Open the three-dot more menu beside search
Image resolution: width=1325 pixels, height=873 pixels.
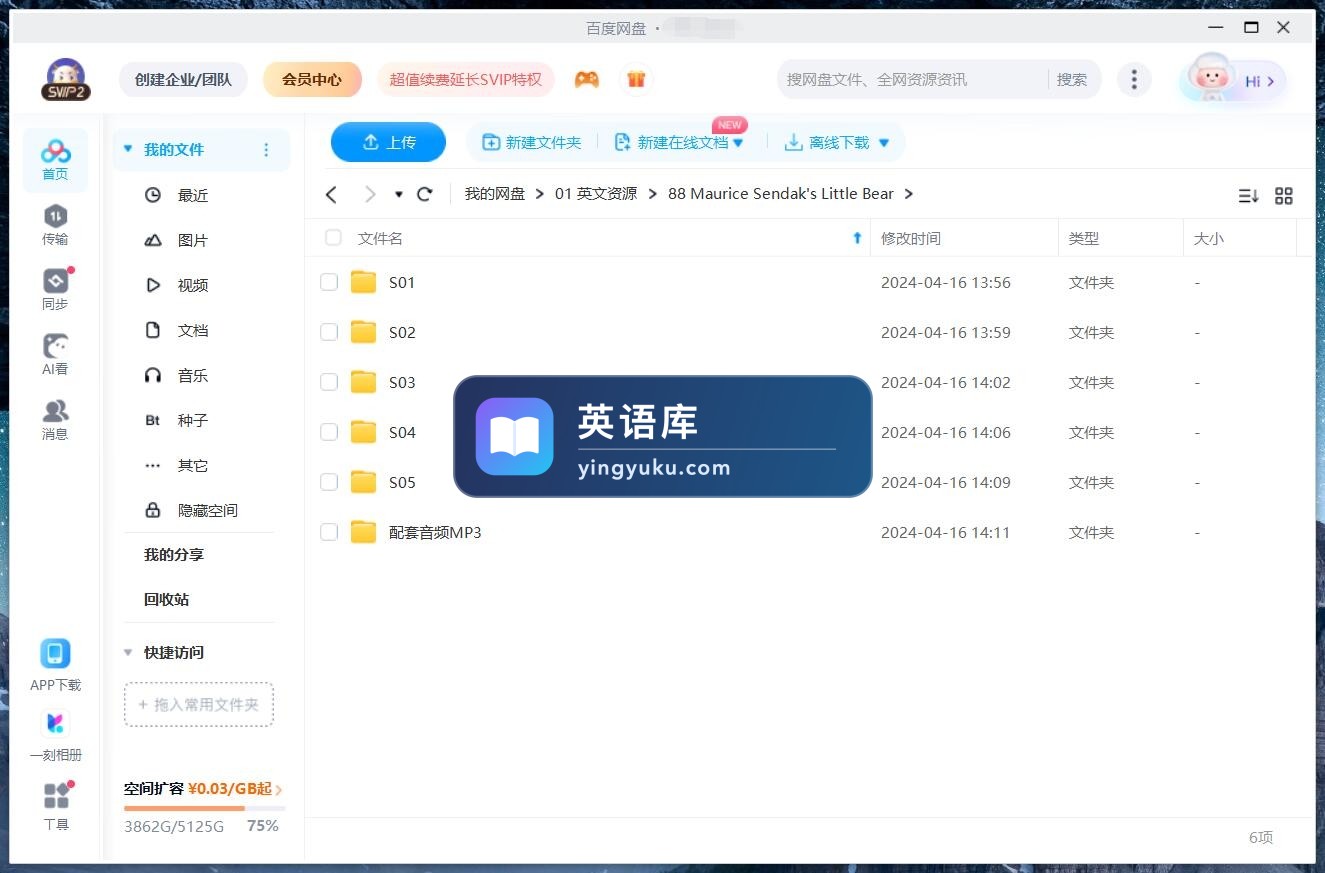1133,80
